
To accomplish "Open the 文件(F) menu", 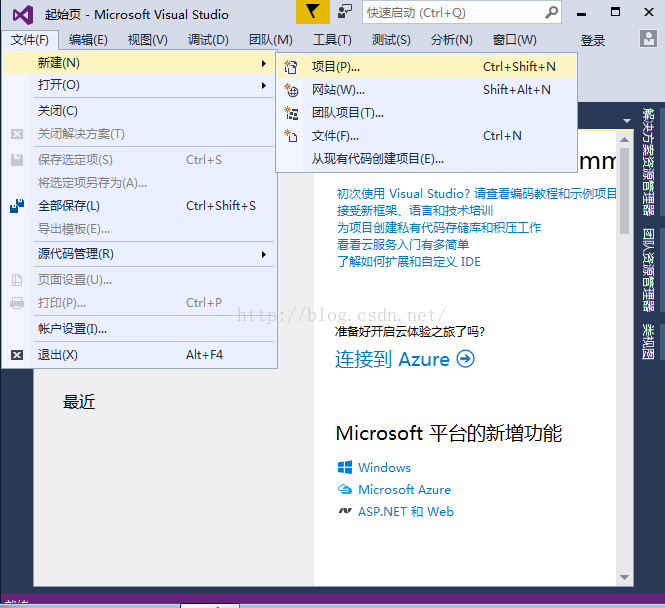I will pyautogui.click(x=30, y=40).
